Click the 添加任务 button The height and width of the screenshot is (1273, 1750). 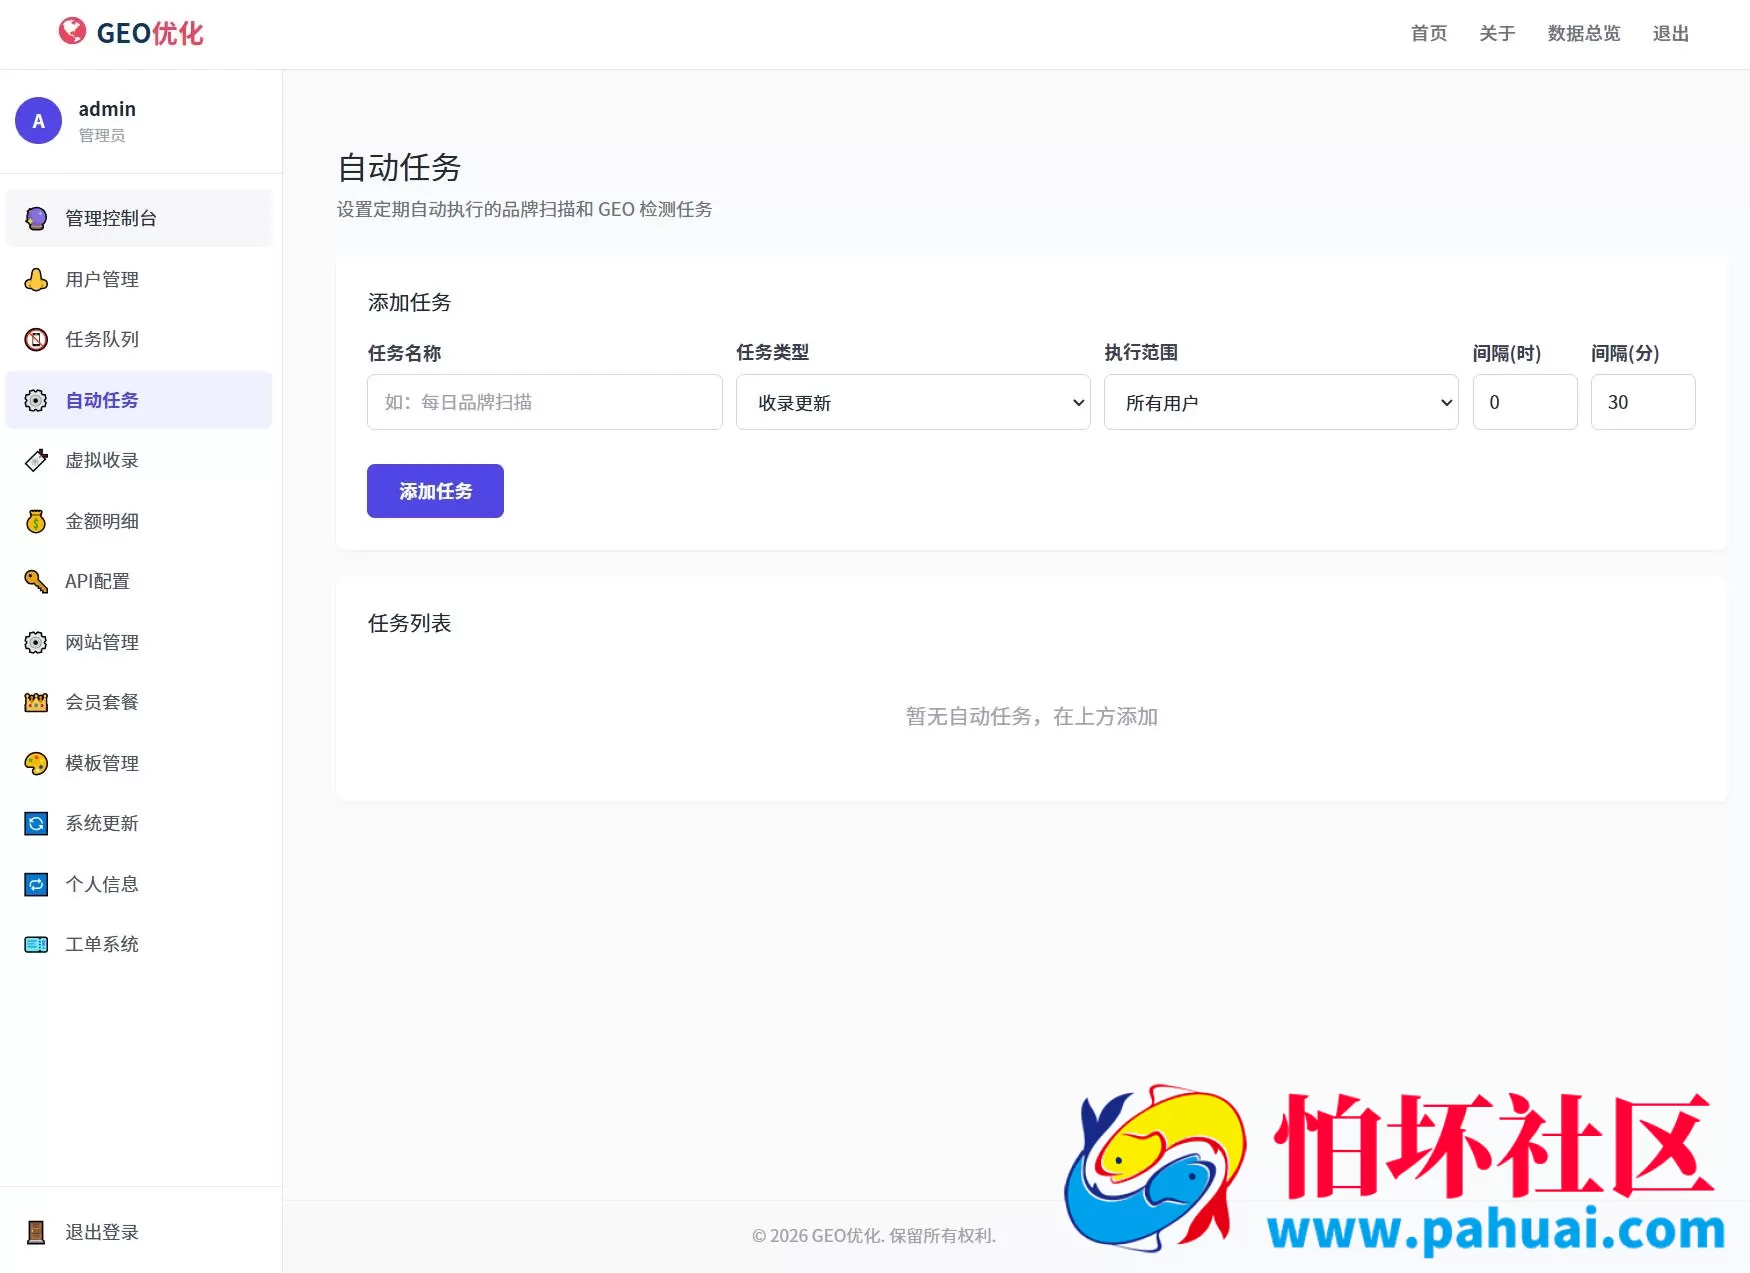[435, 491]
